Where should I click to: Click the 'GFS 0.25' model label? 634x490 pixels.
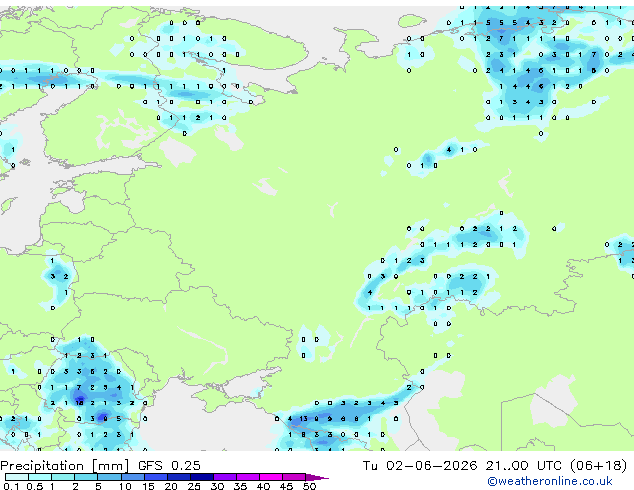(169, 466)
